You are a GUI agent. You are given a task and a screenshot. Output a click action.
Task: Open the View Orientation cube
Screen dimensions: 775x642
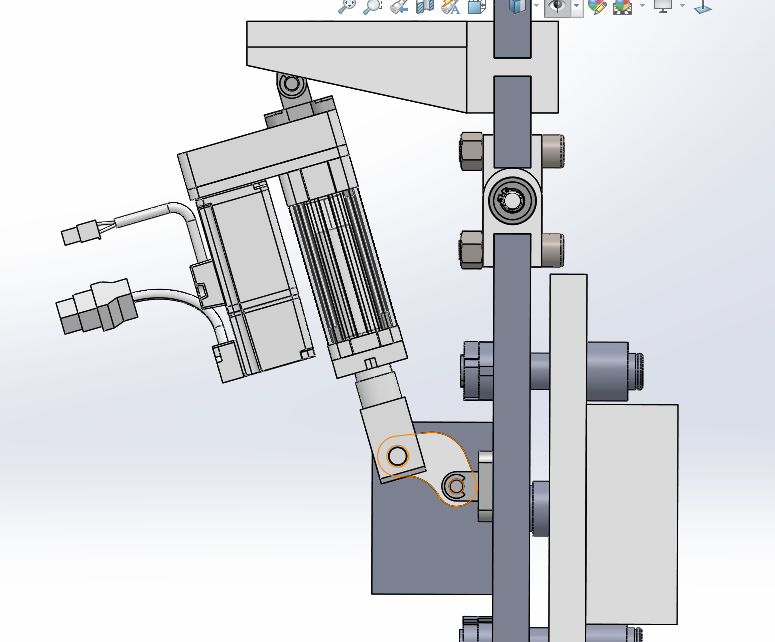tap(476, 6)
